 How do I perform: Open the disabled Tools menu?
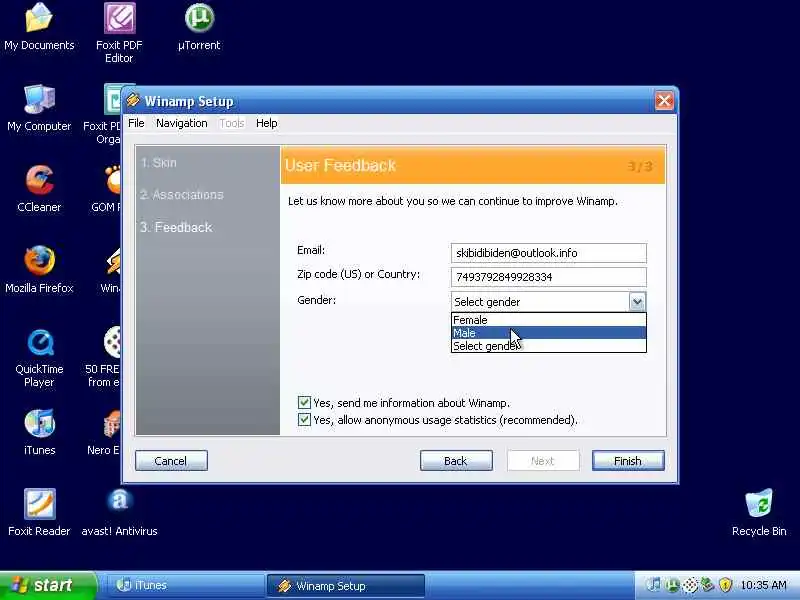[232, 123]
